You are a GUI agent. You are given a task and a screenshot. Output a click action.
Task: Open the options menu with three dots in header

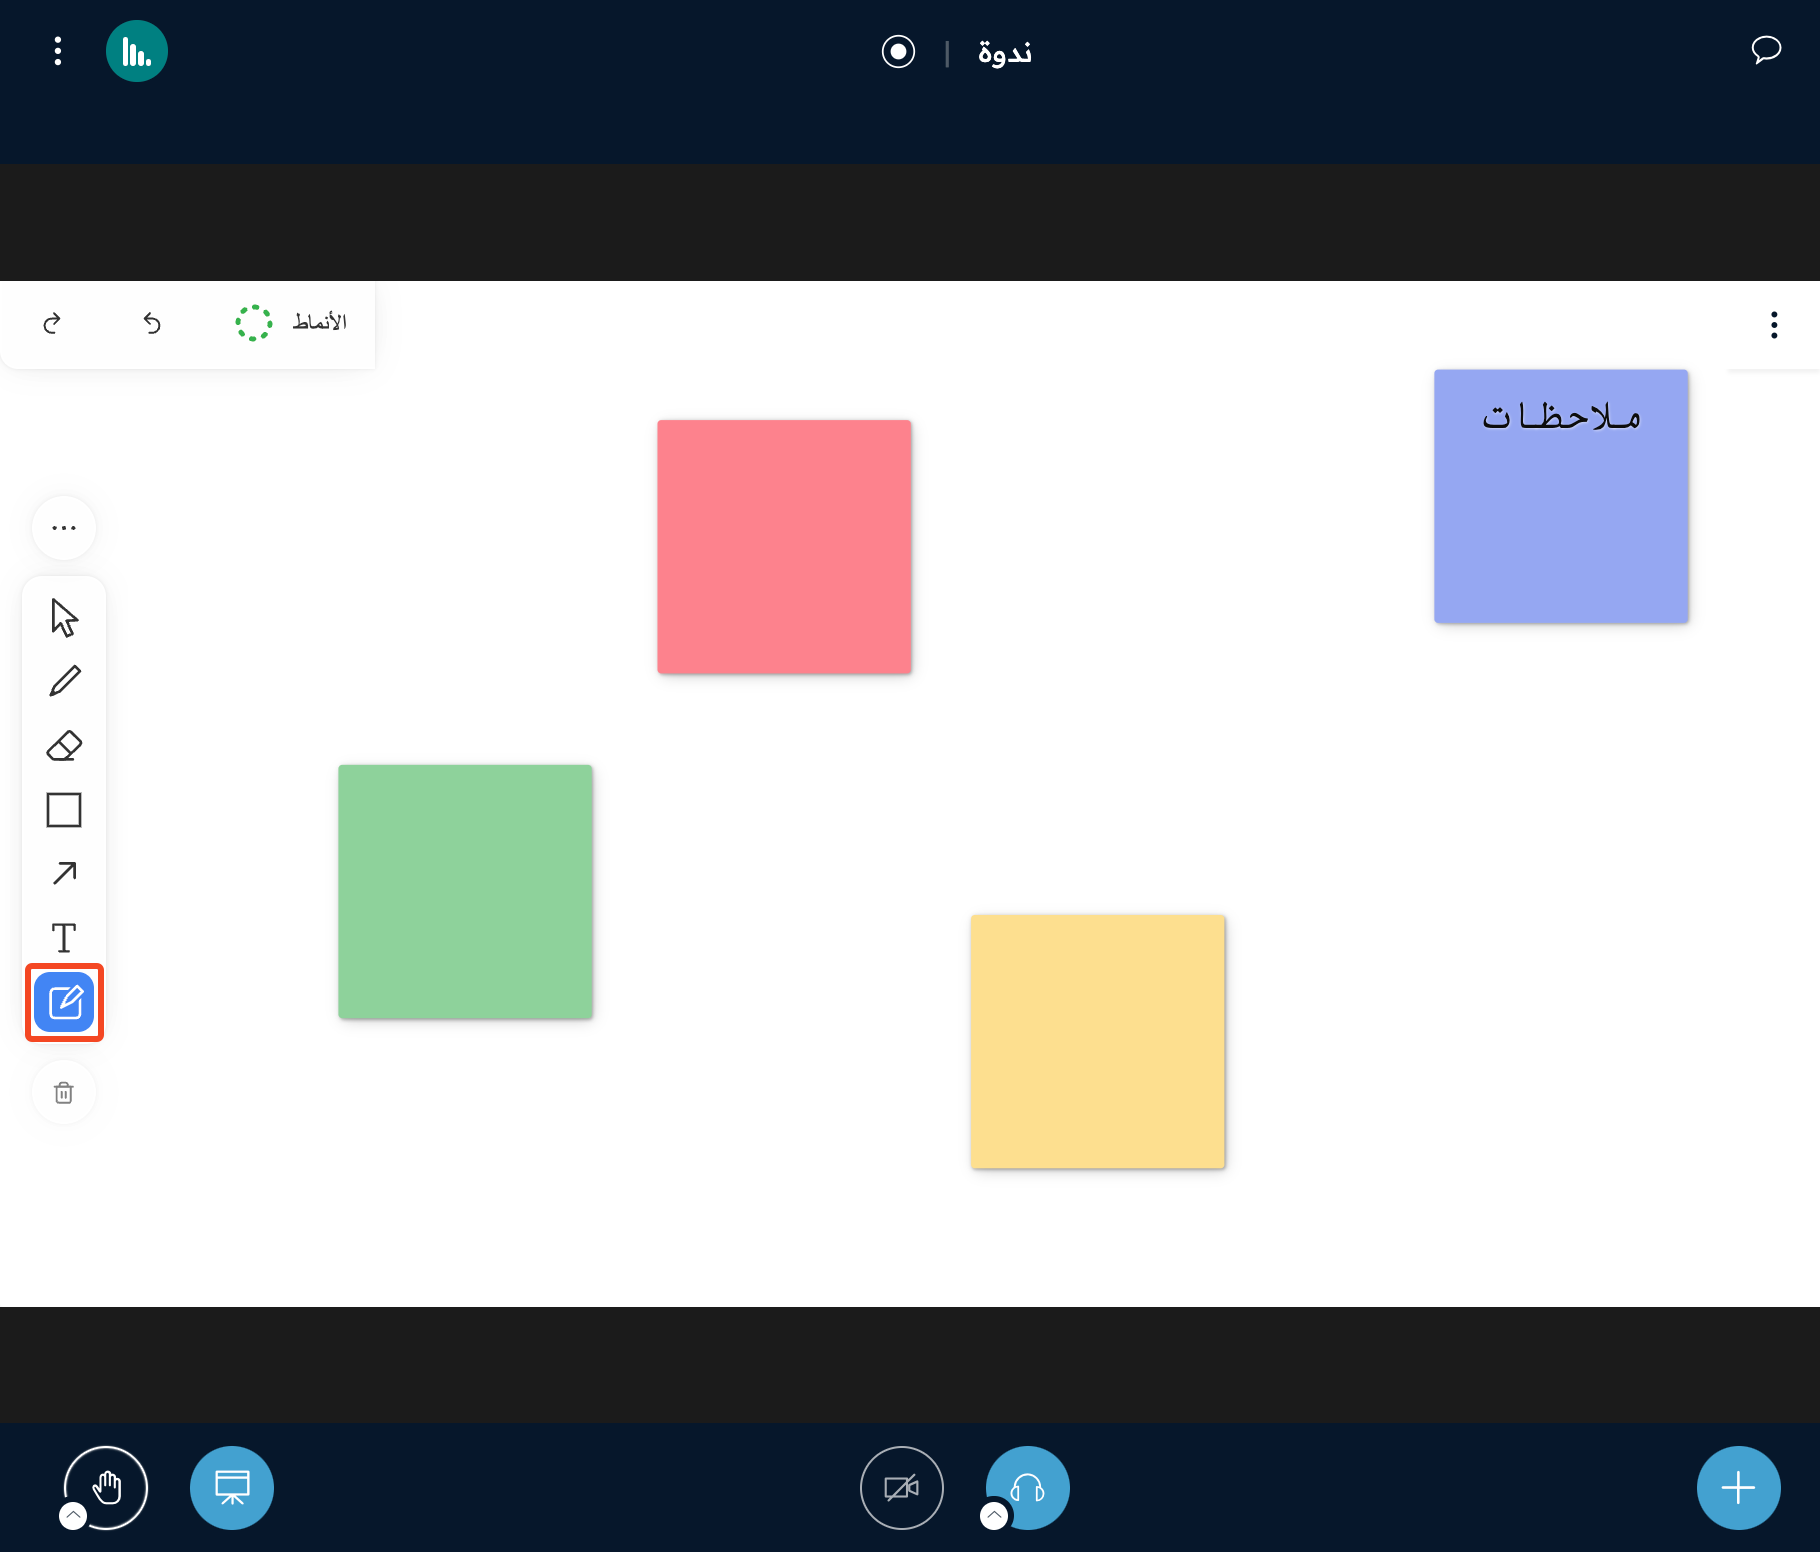(58, 51)
